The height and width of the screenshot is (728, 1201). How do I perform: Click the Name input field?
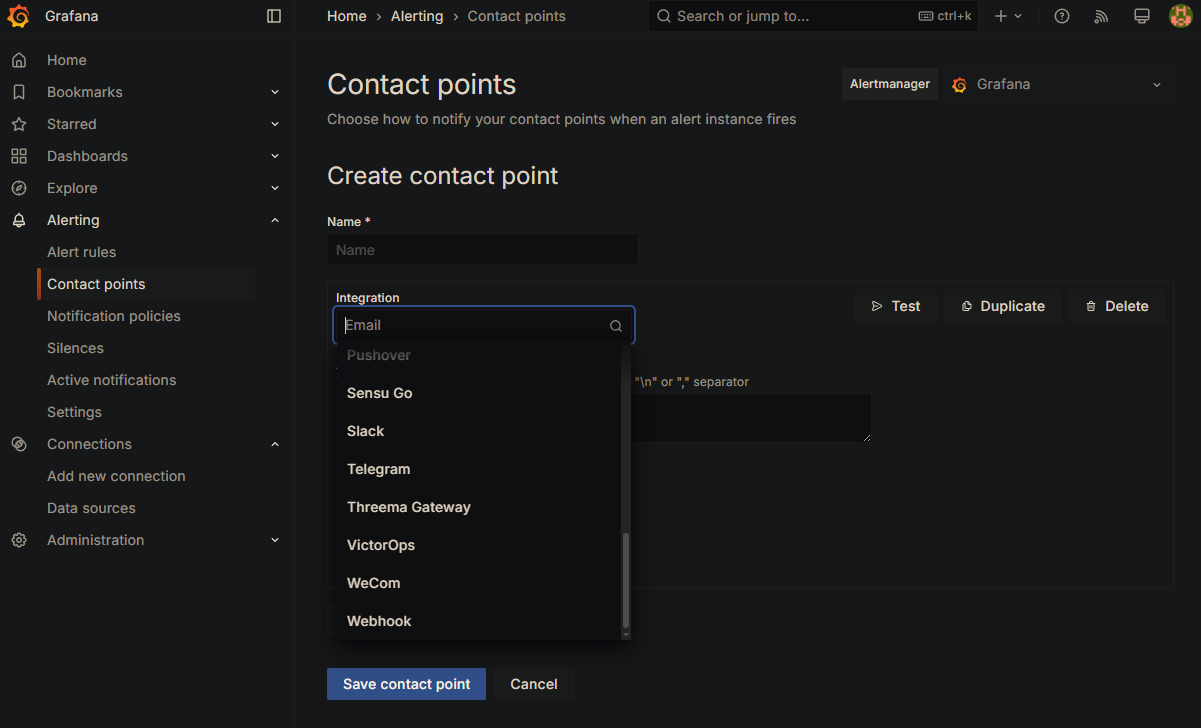coord(482,250)
